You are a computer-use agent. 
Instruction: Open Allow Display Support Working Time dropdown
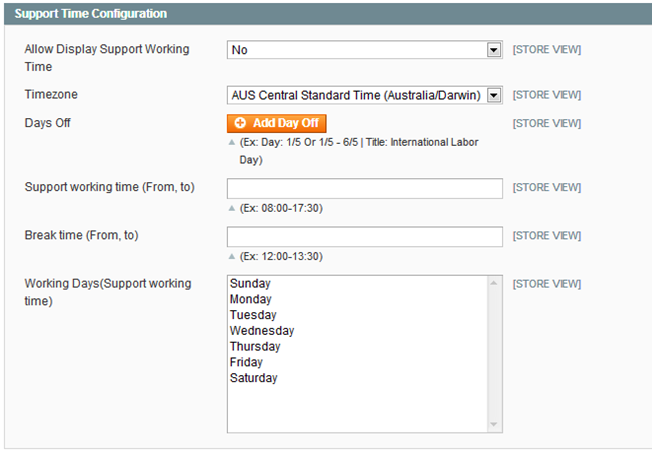pyautogui.click(x=365, y=50)
